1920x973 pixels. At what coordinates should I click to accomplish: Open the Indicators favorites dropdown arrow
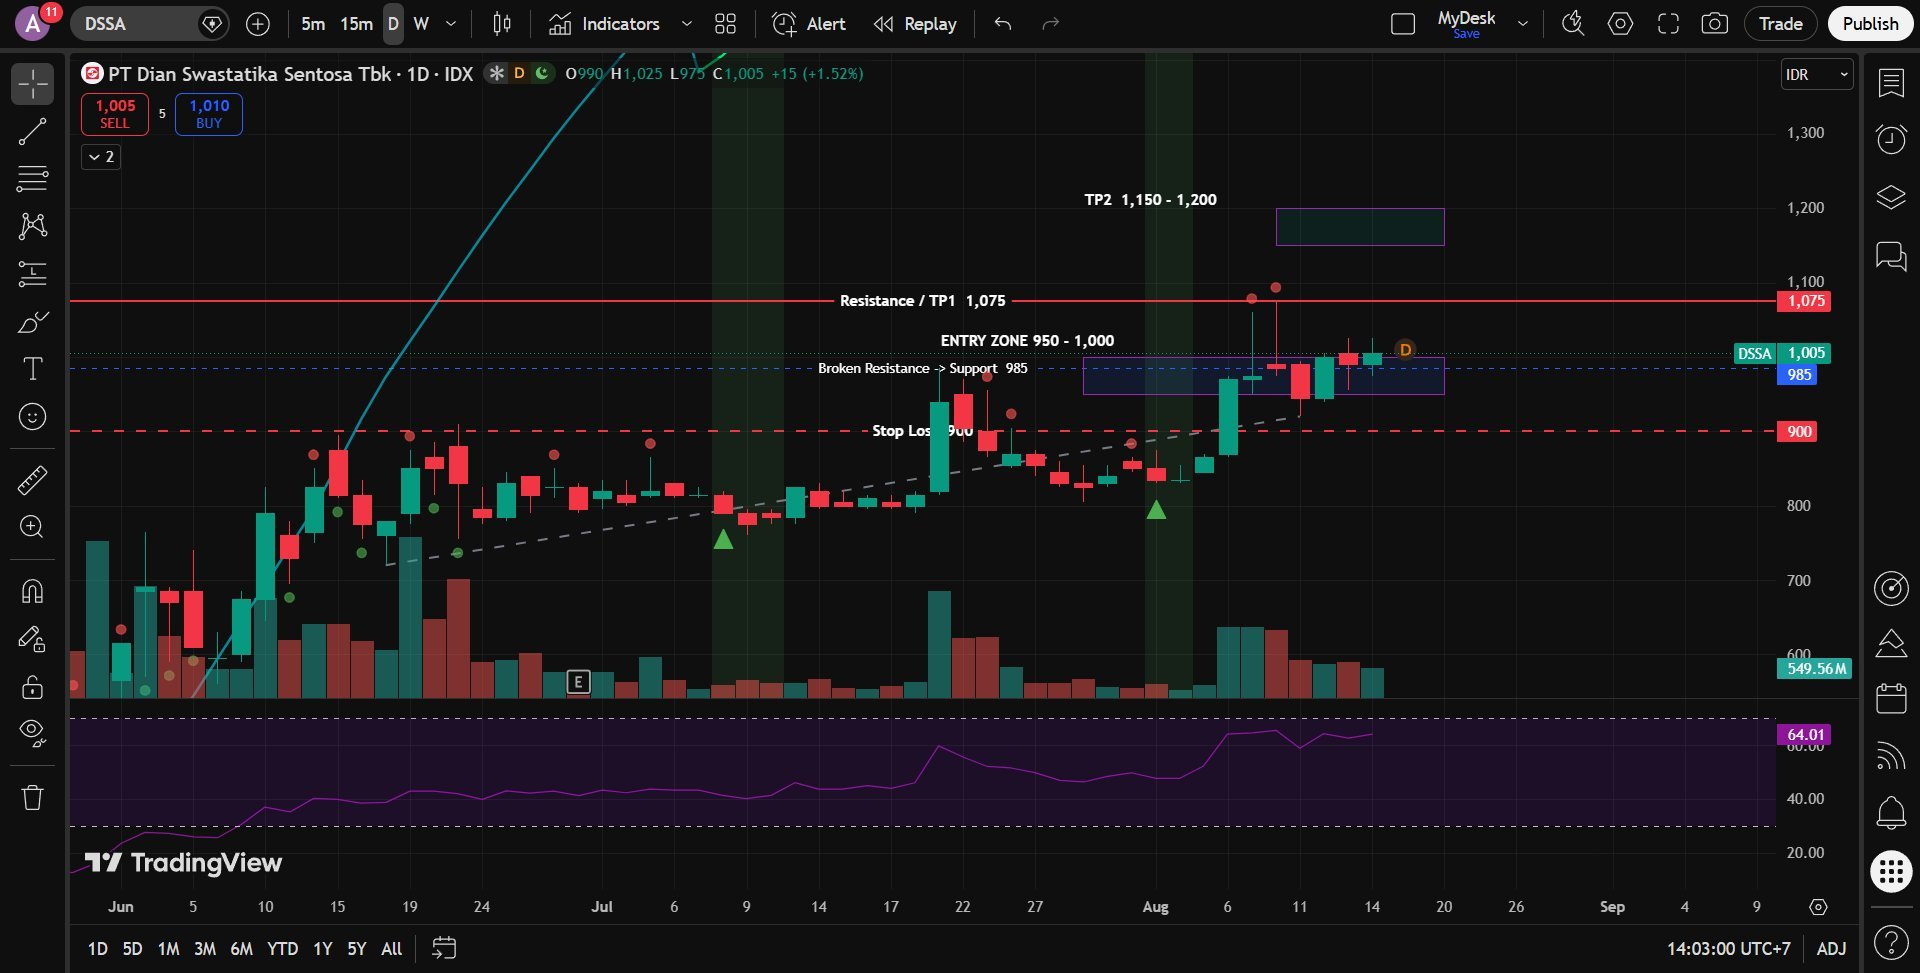click(687, 24)
